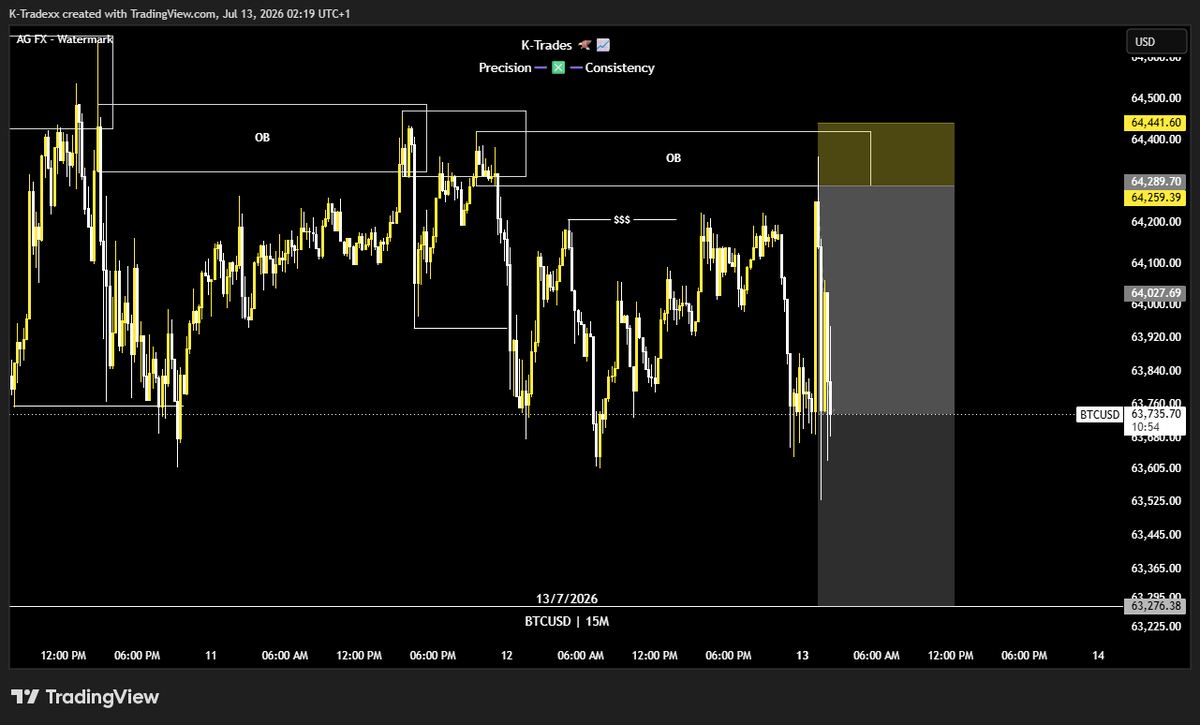Image resolution: width=1200 pixels, height=725 pixels.
Task: Click the 63,445.00 price axis tick
Action: [x=1156, y=535]
